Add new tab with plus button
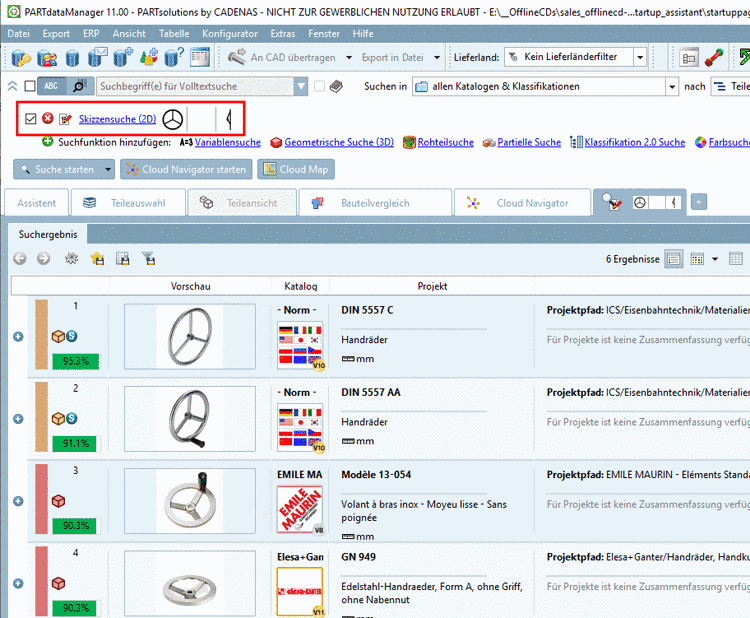Image resolution: width=750 pixels, height=618 pixels. (x=698, y=202)
